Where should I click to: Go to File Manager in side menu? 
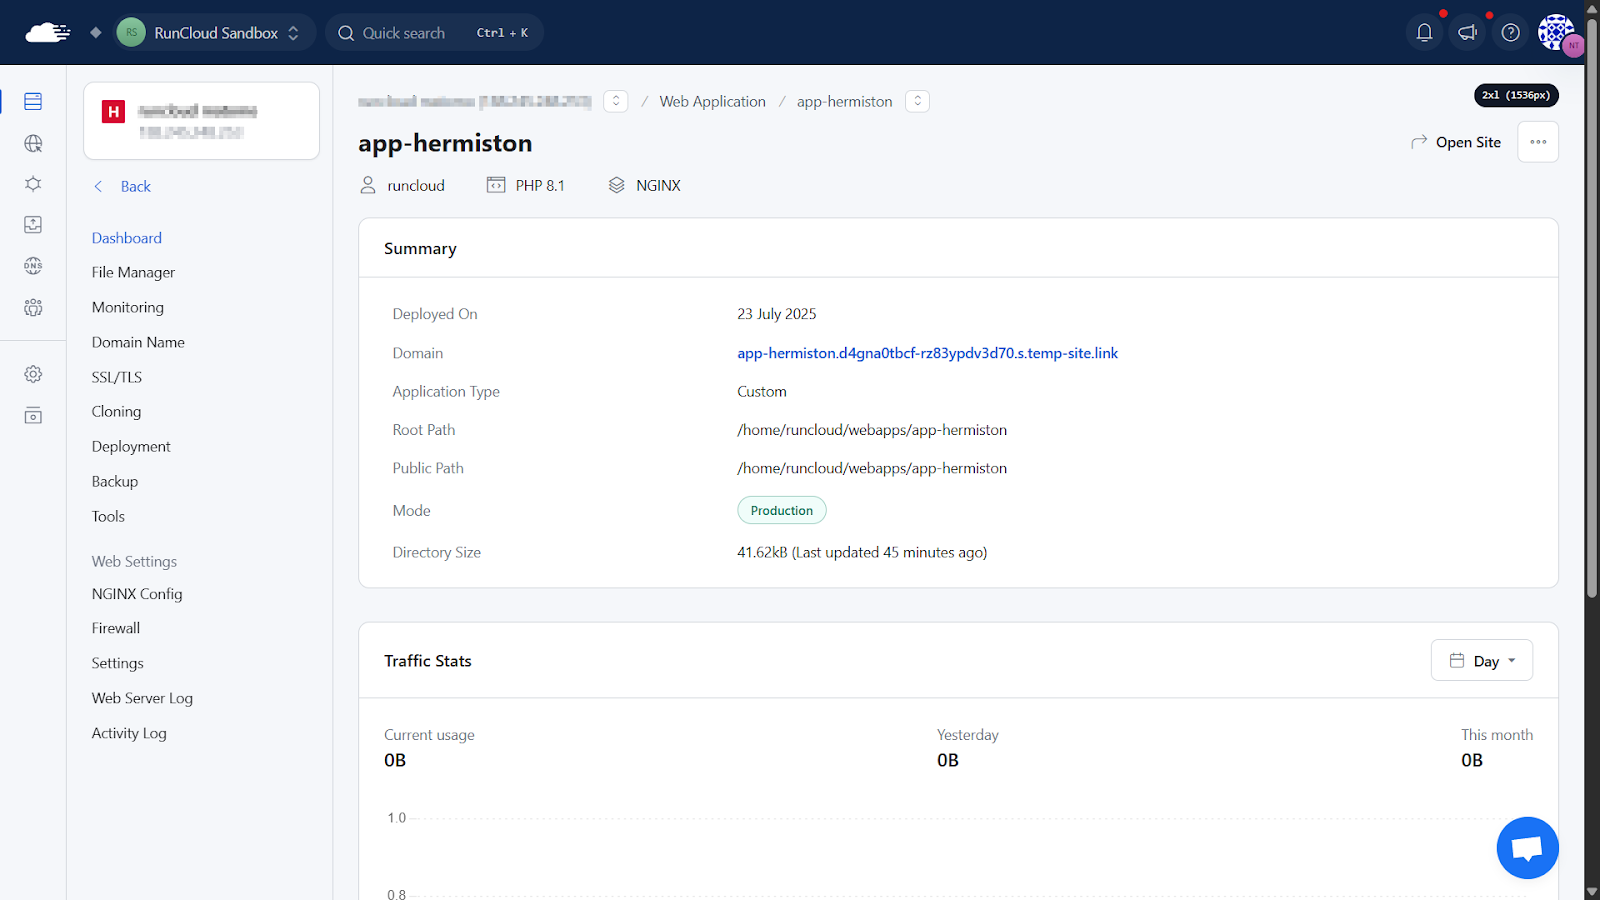[x=133, y=272]
